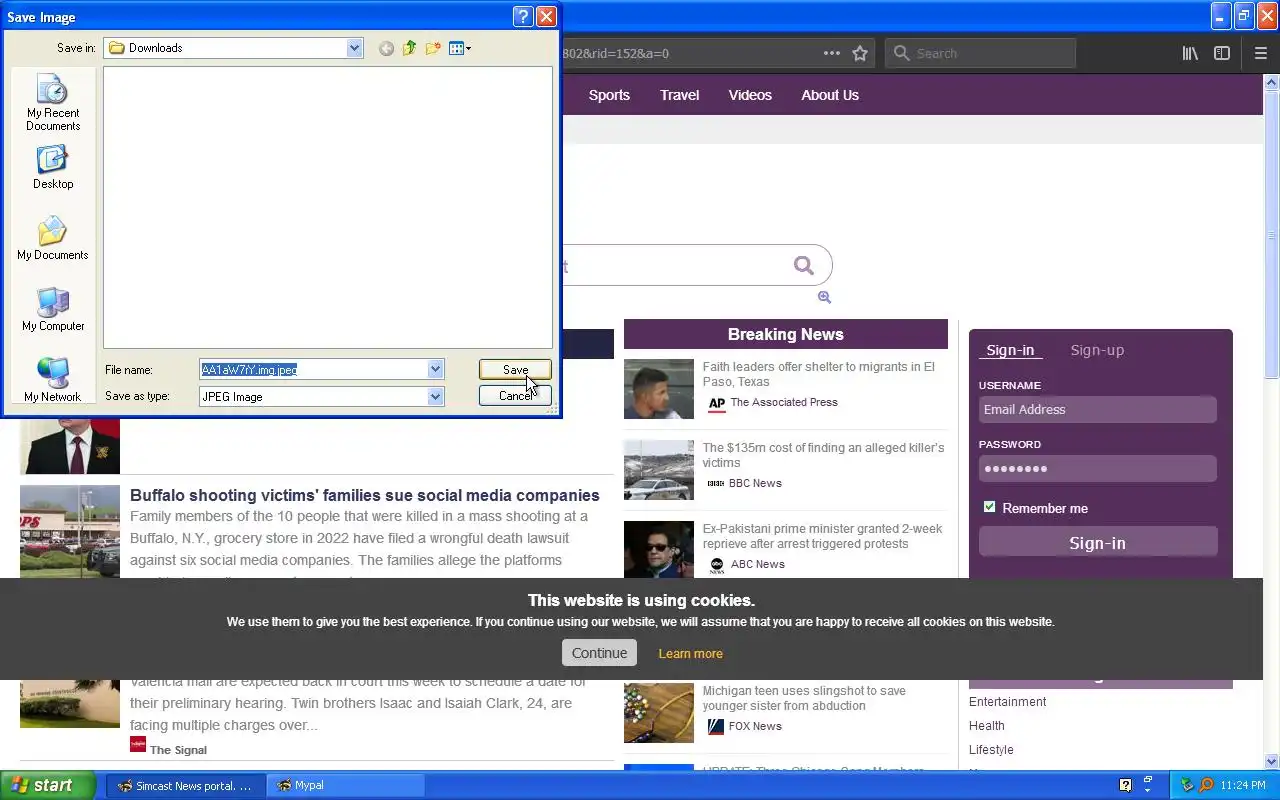The height and width of the screenshot is (800, 1280).
Task: Click the small advanced search zoom icon
Action: coord(824,297)
